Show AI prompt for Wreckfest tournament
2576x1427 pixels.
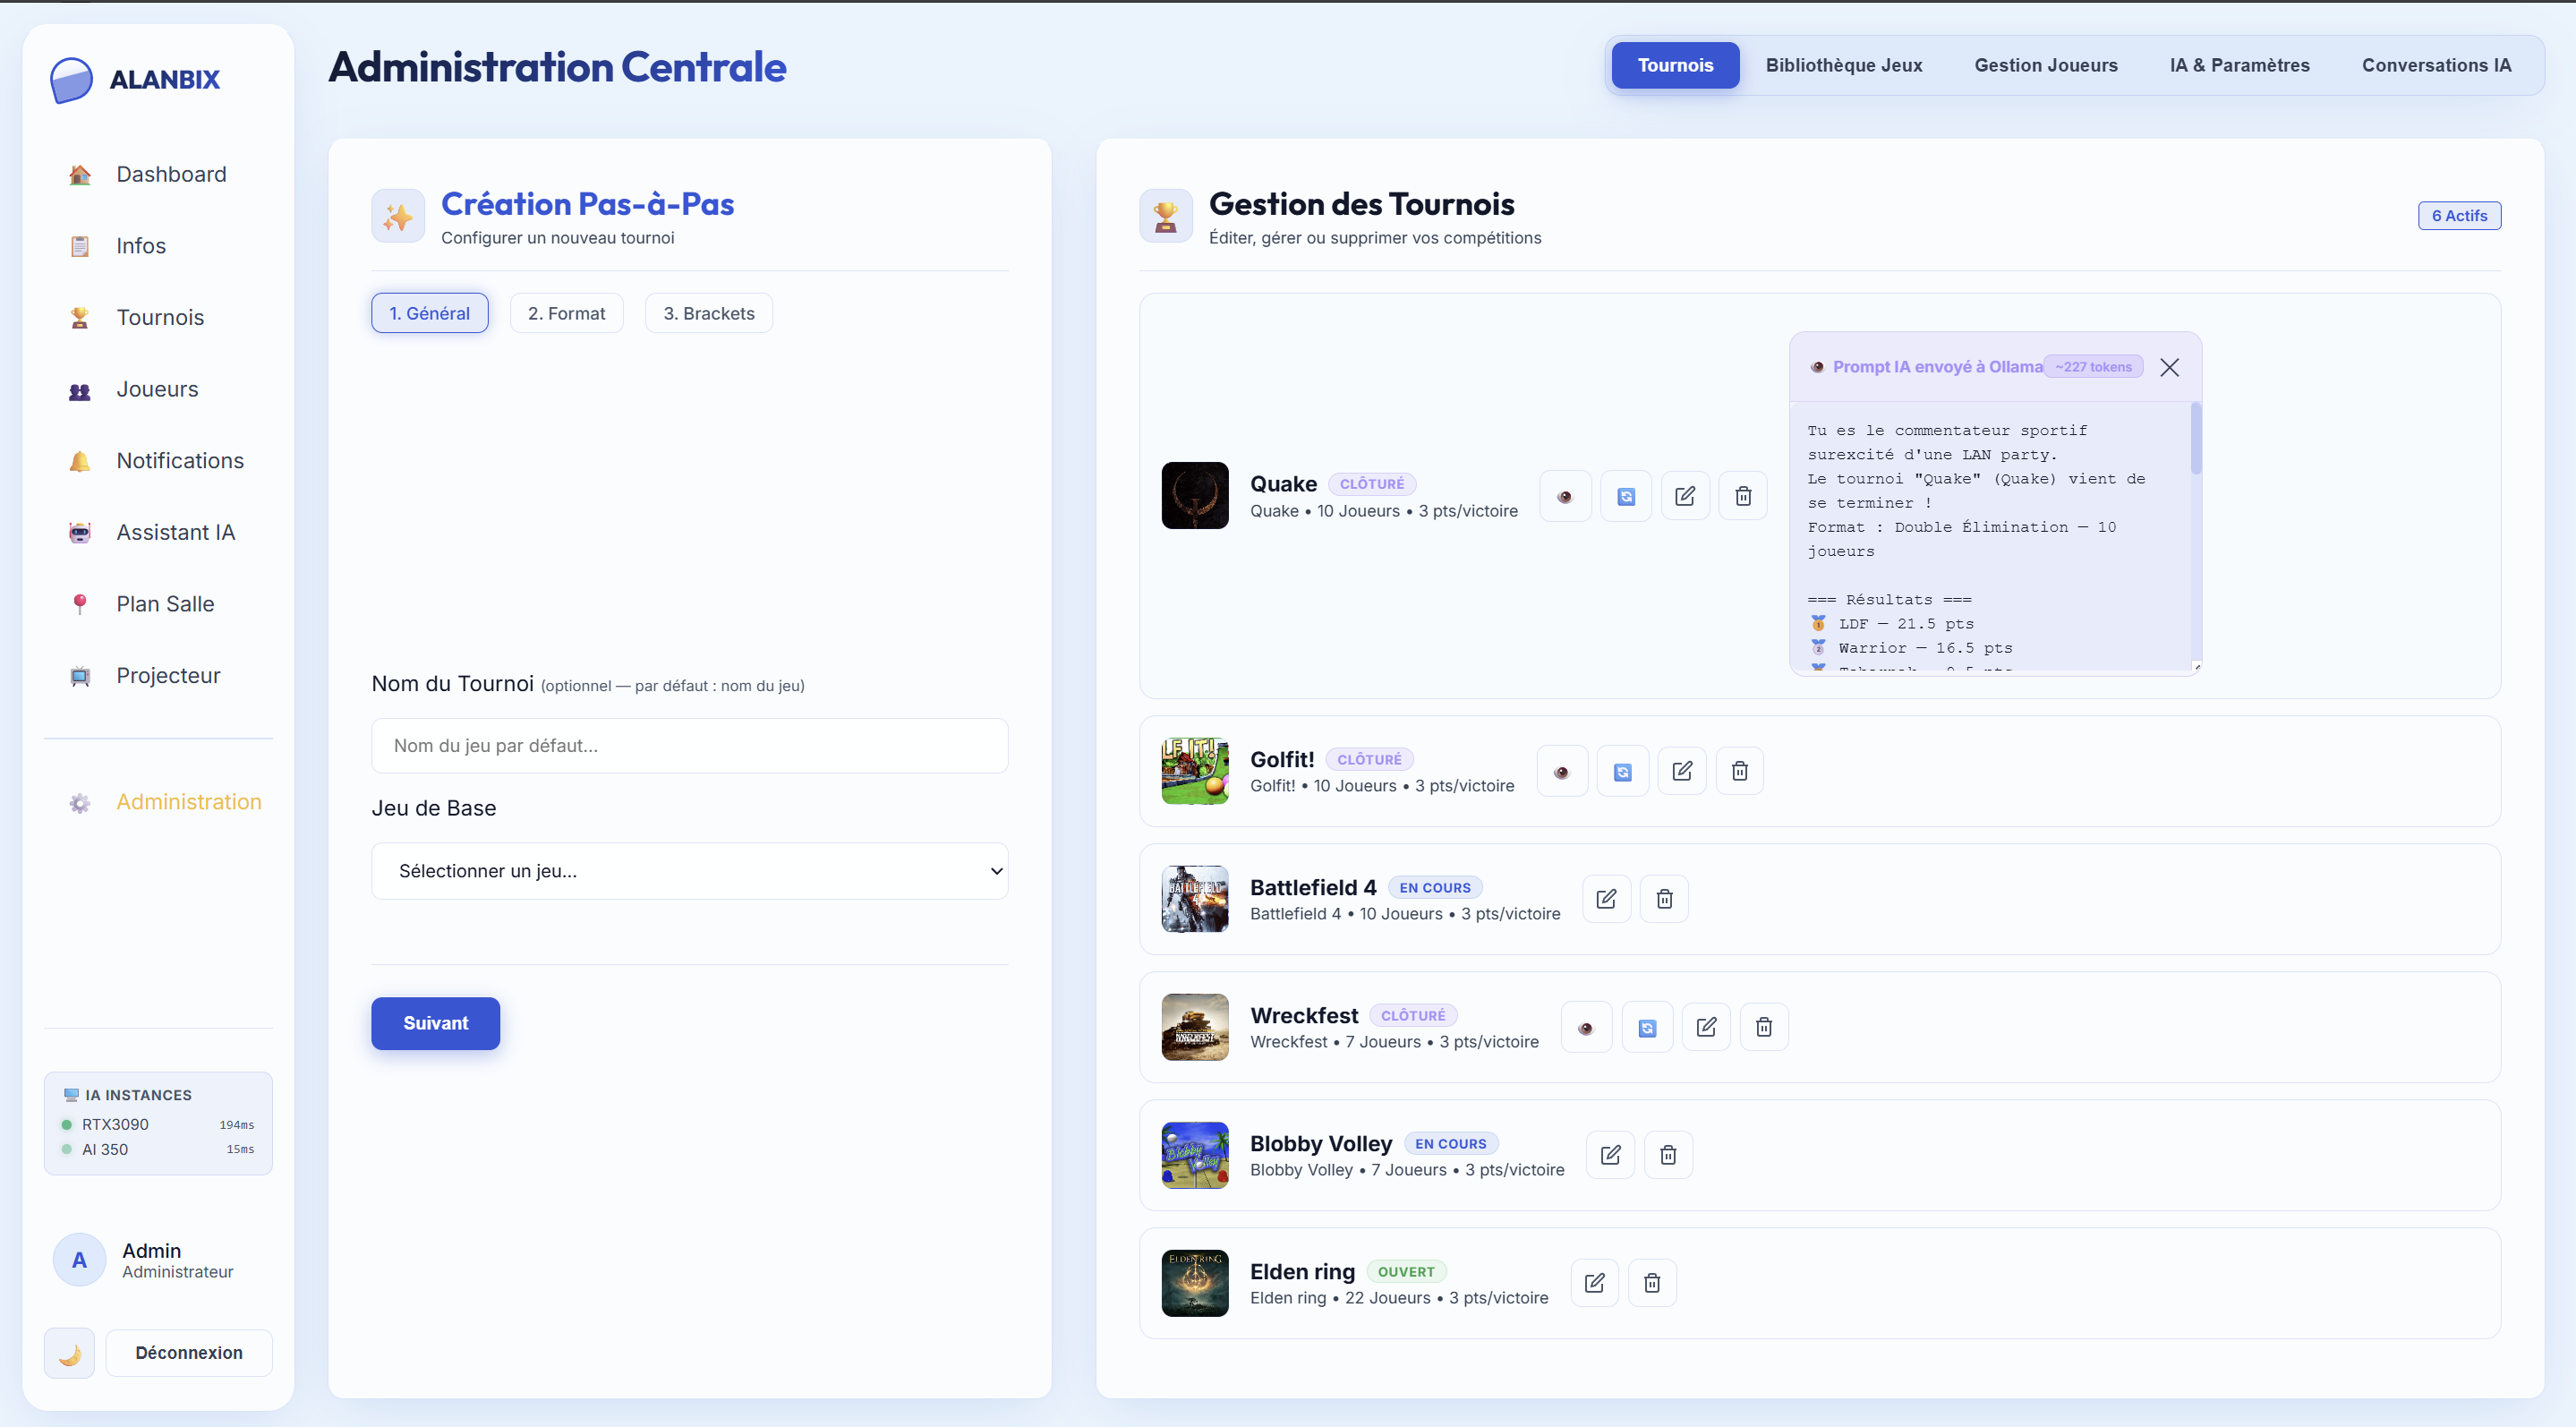[x=1586, y=1027]
